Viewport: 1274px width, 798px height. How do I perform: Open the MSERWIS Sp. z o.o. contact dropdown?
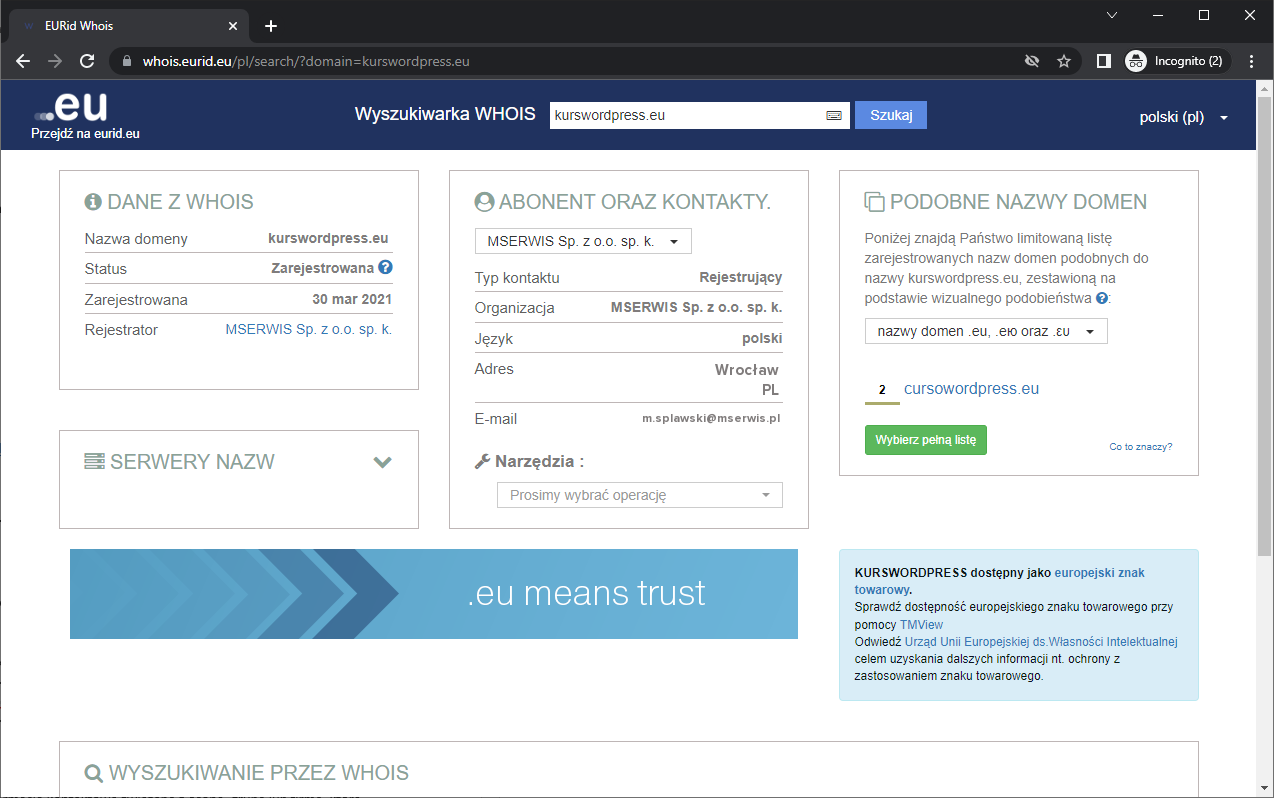click(582, 241)
